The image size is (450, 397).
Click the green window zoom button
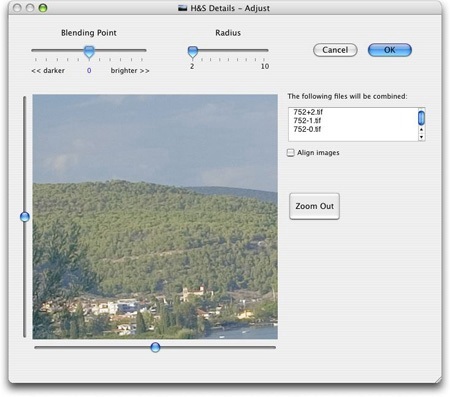(x=43, y=8)
